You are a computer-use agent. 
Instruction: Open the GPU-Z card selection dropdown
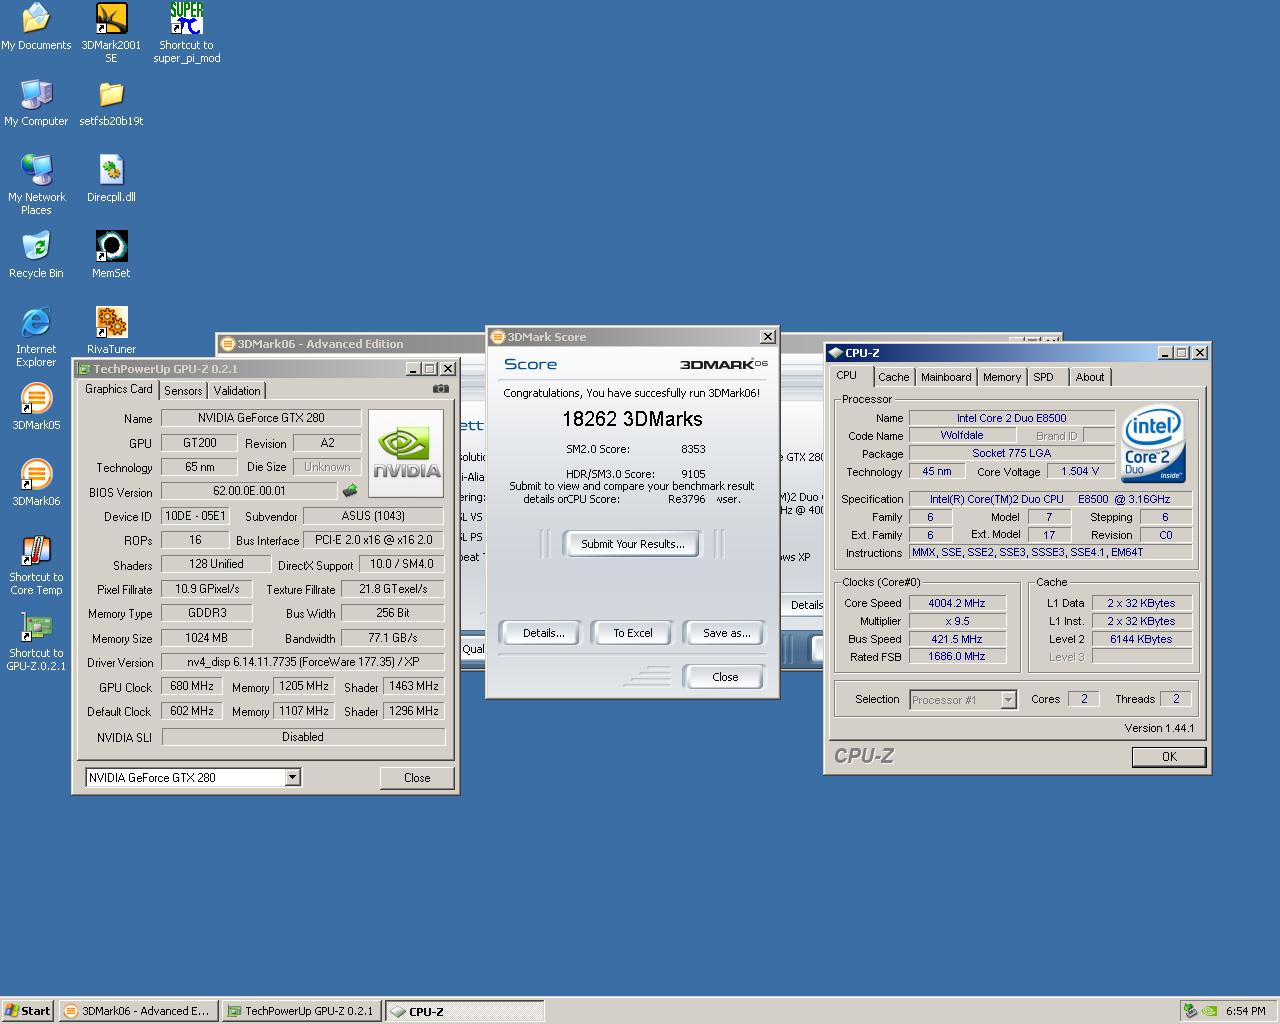tap(292, 777)
